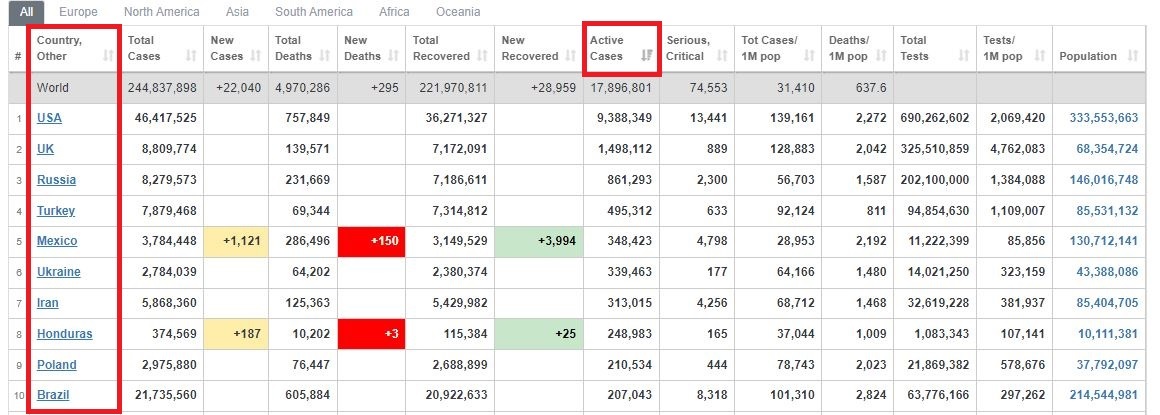Image resolution: width=1160 pixels, height=415 pixels.
Task: Open the Asia tab
Action: point(237,12)
